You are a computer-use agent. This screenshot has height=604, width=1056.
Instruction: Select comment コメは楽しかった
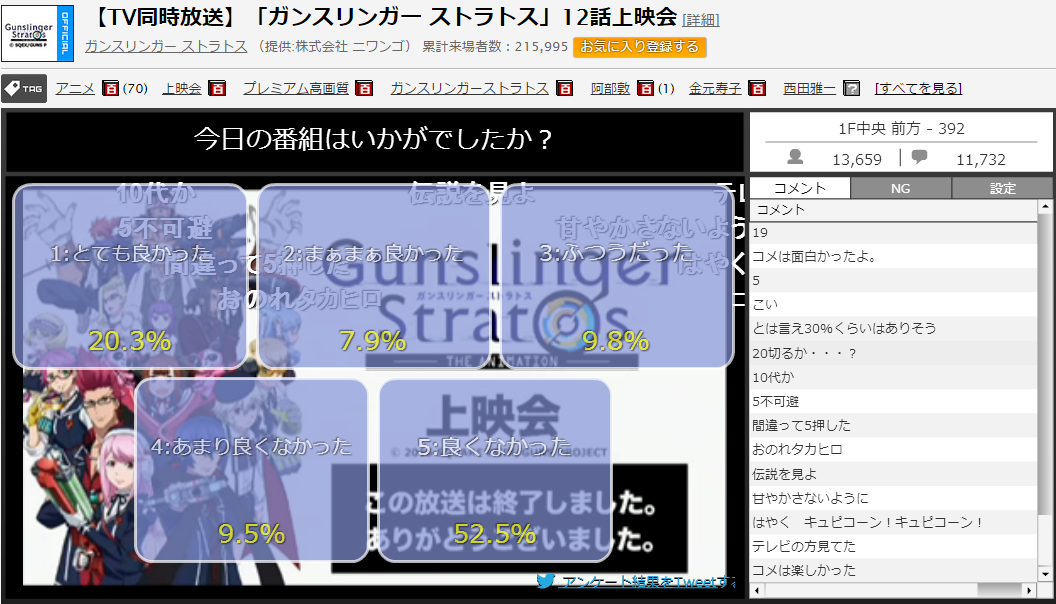[x=893, y=570]
